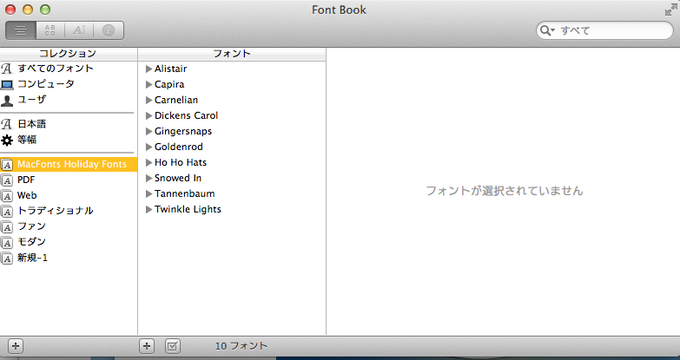Select the Gingersnaps font name

pos(183,131)
